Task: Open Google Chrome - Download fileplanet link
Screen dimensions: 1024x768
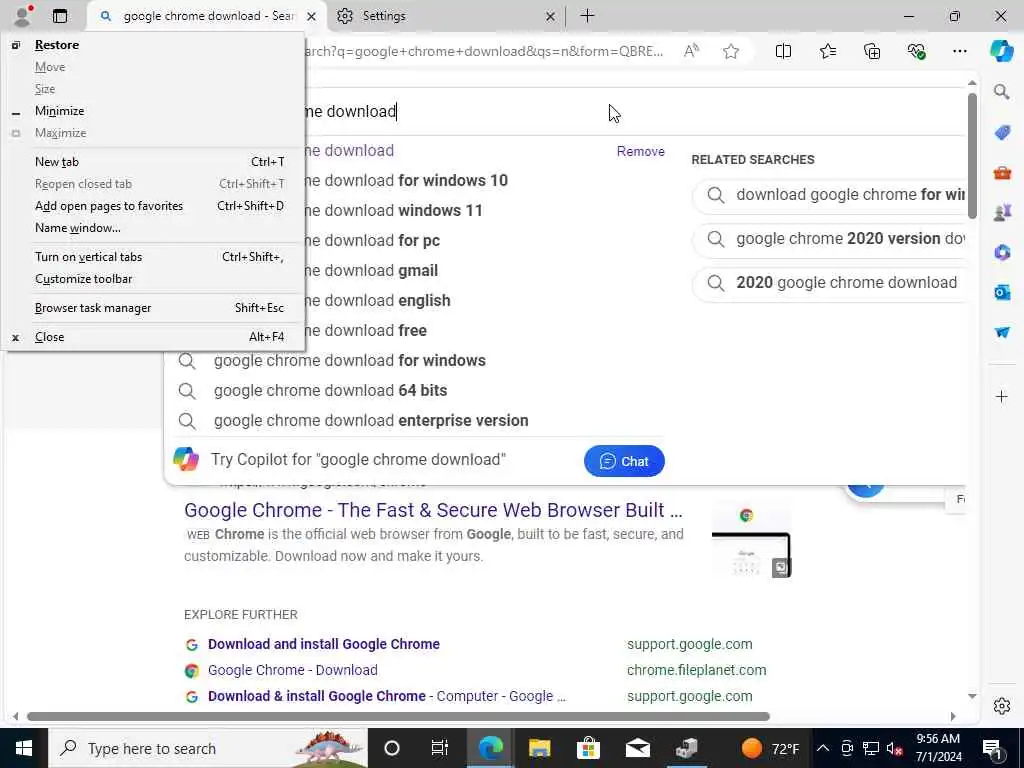Action: 293,670
